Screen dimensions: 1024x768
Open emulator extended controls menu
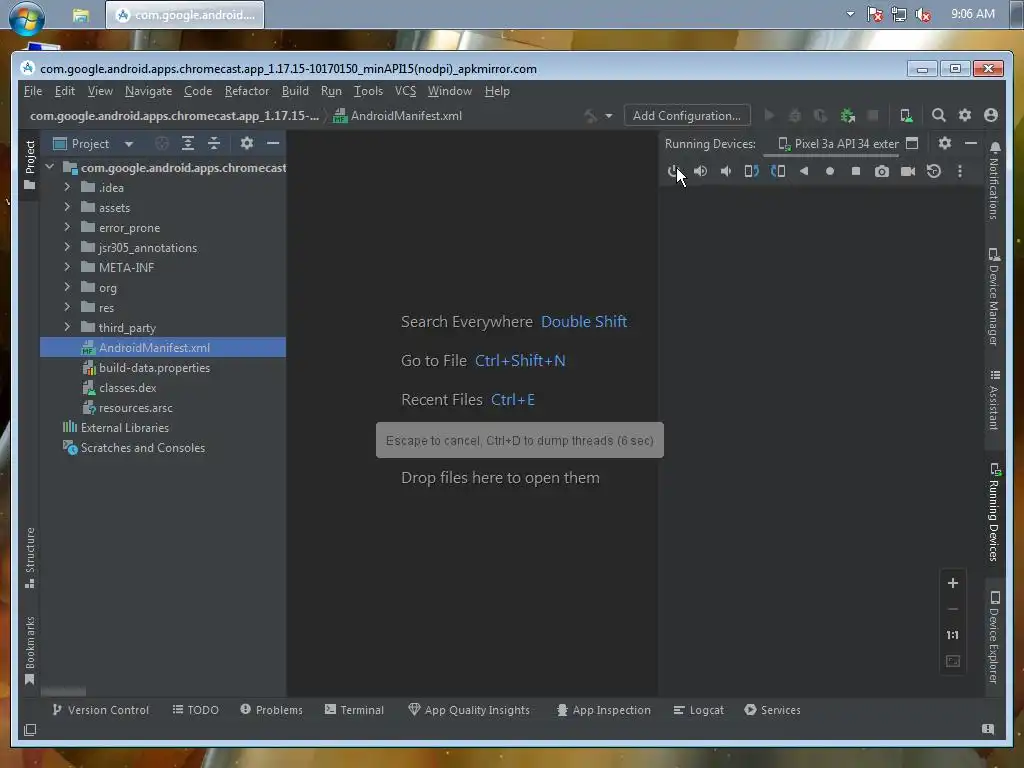959,171
